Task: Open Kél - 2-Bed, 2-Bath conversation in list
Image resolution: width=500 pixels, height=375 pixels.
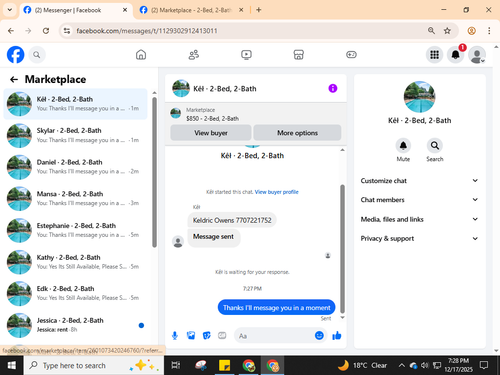Action: 75,104
